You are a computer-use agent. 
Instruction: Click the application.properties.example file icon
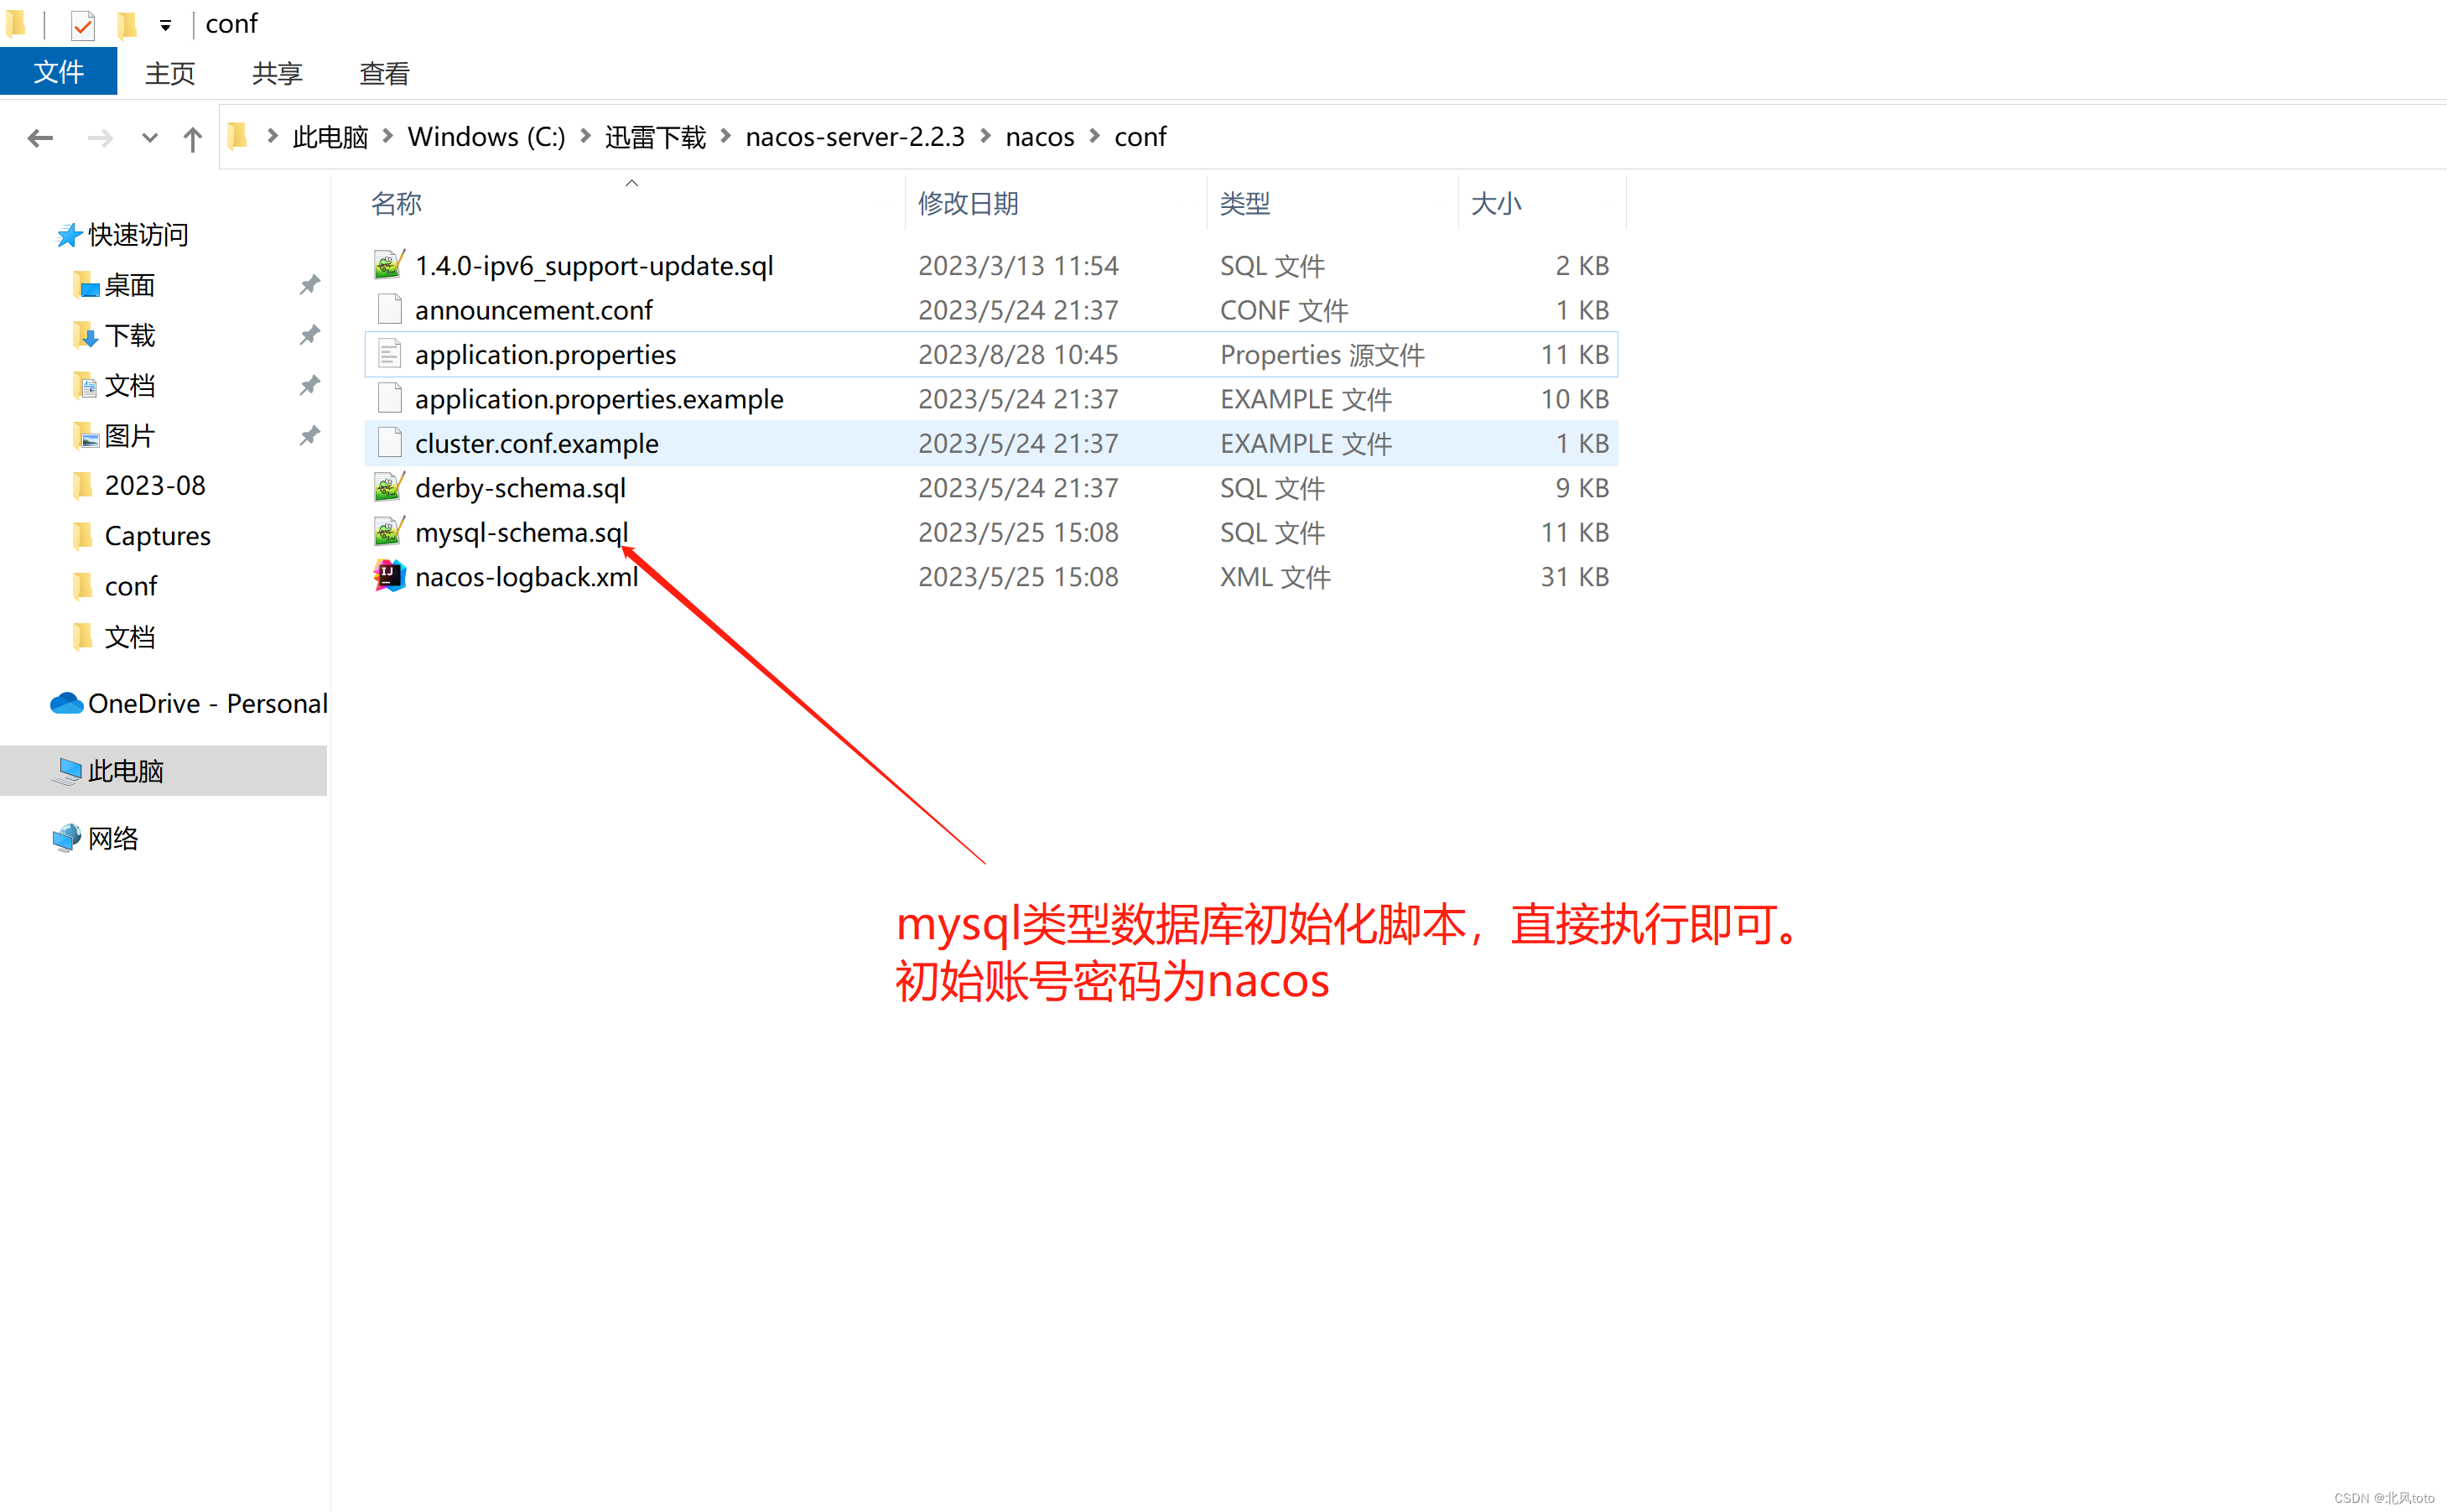point(389,398)
